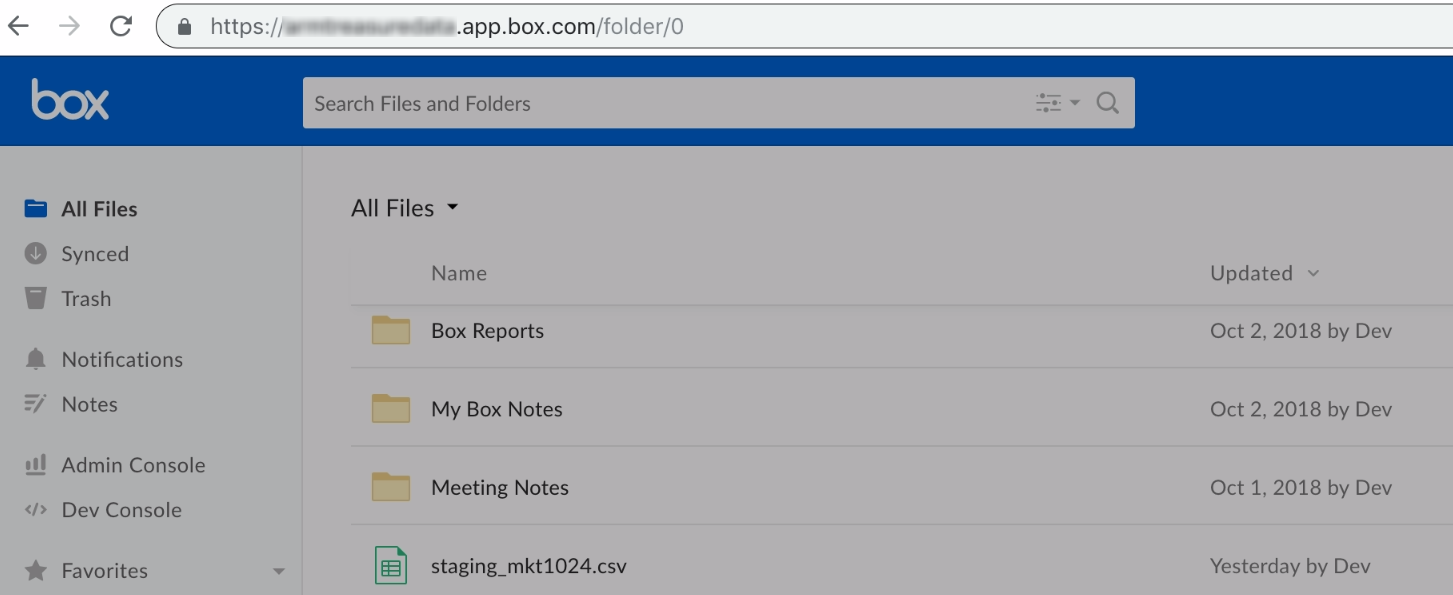
Task: Click the Dev Console code icon
Action: (36, 510)
